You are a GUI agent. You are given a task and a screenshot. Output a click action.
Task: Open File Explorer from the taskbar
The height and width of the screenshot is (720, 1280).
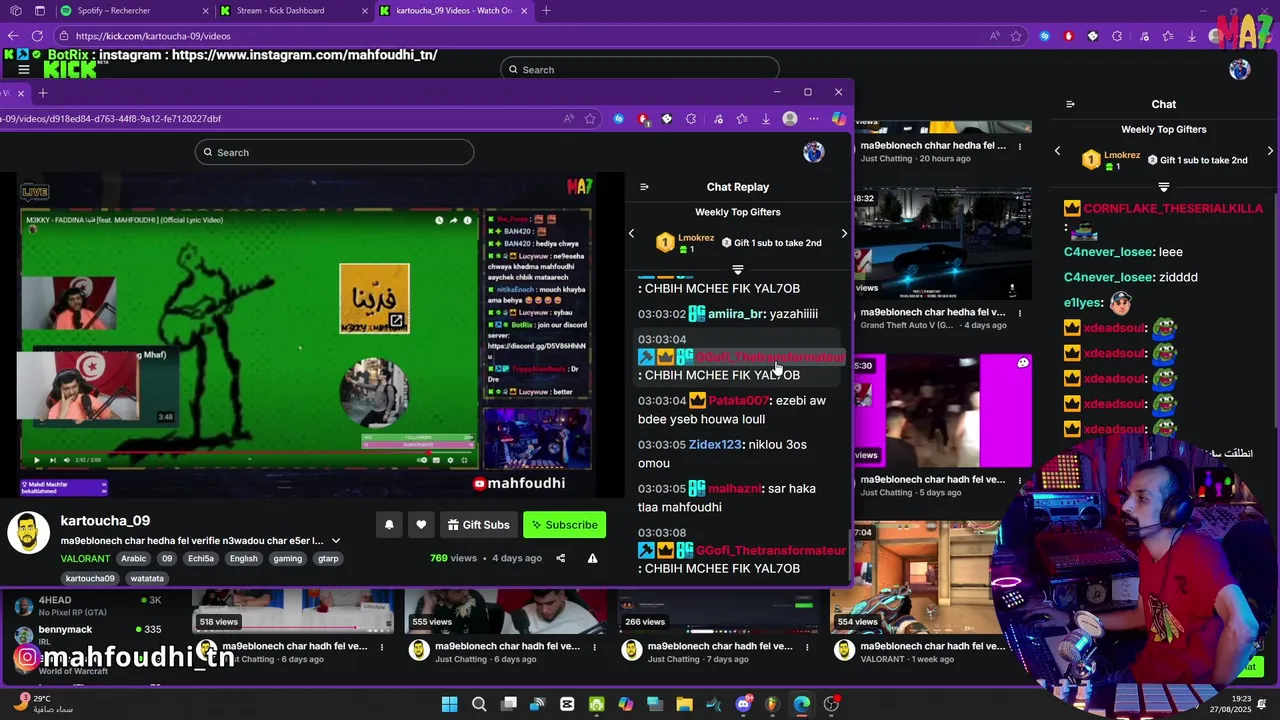(x=685, y=704)
